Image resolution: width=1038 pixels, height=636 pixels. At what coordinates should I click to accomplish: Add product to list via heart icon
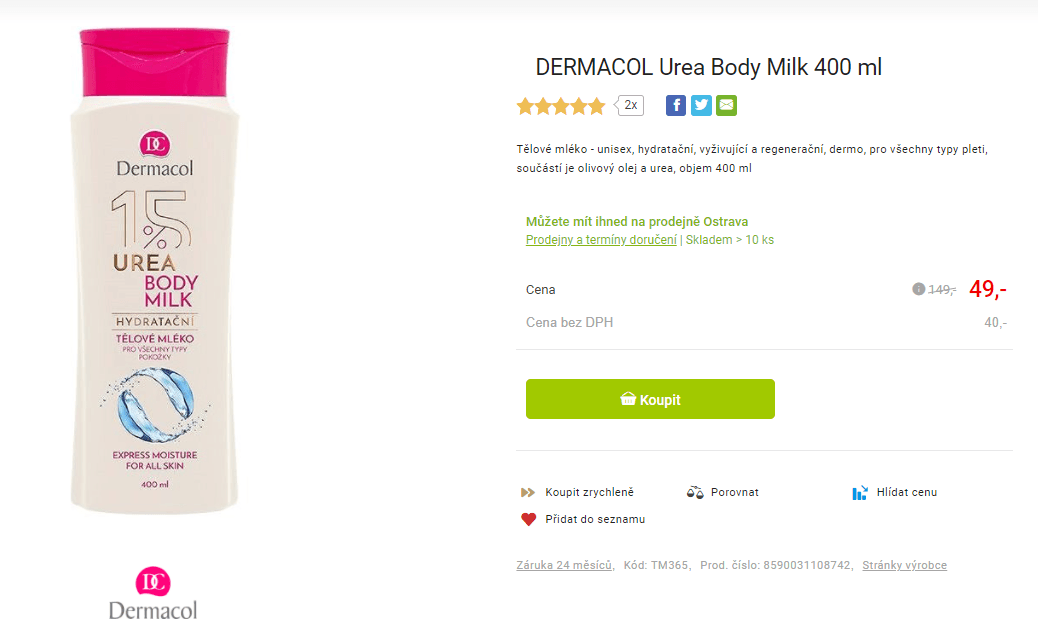[527, 519]
